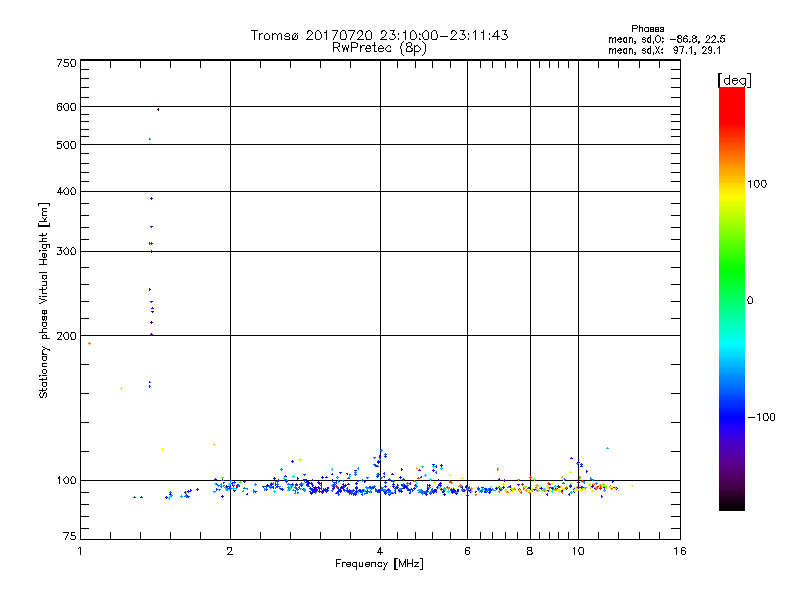The width and height of the screenshot is (800, 600).
Task: Click the x-axis tick label '10'
Action: pyautogui.click(x=578, y=551)
